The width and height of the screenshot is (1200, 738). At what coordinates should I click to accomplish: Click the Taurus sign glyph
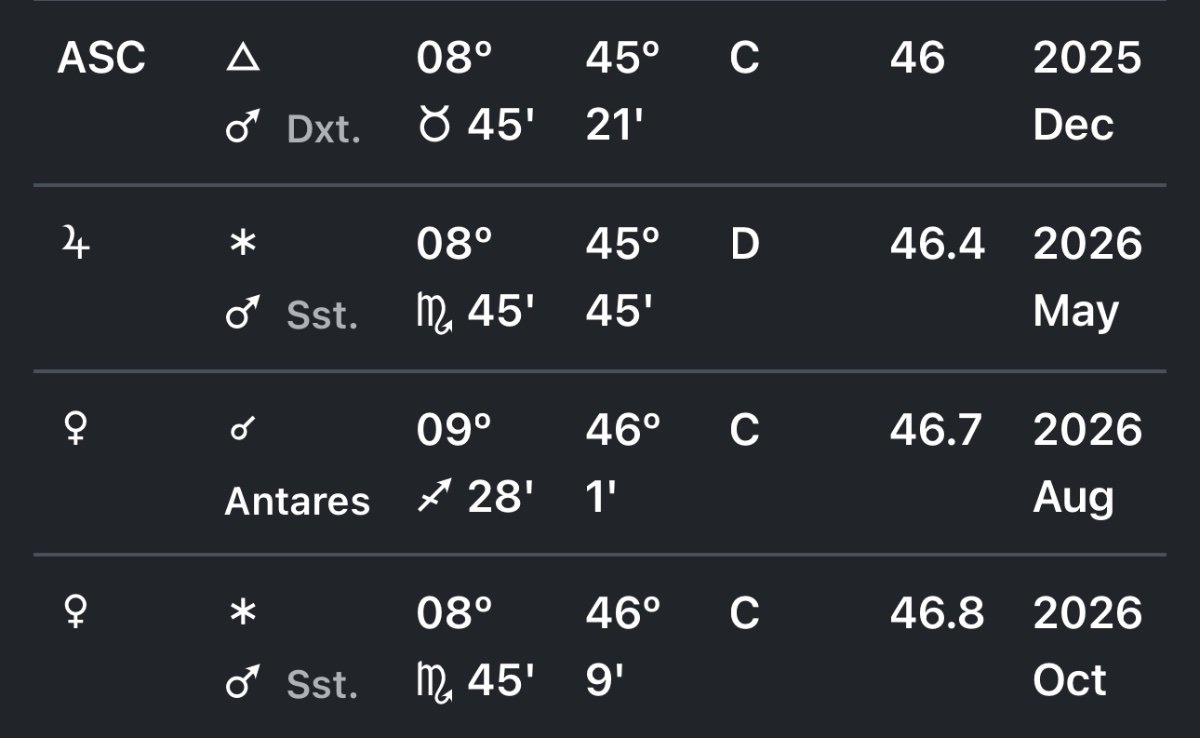click(x=435, y=127)
